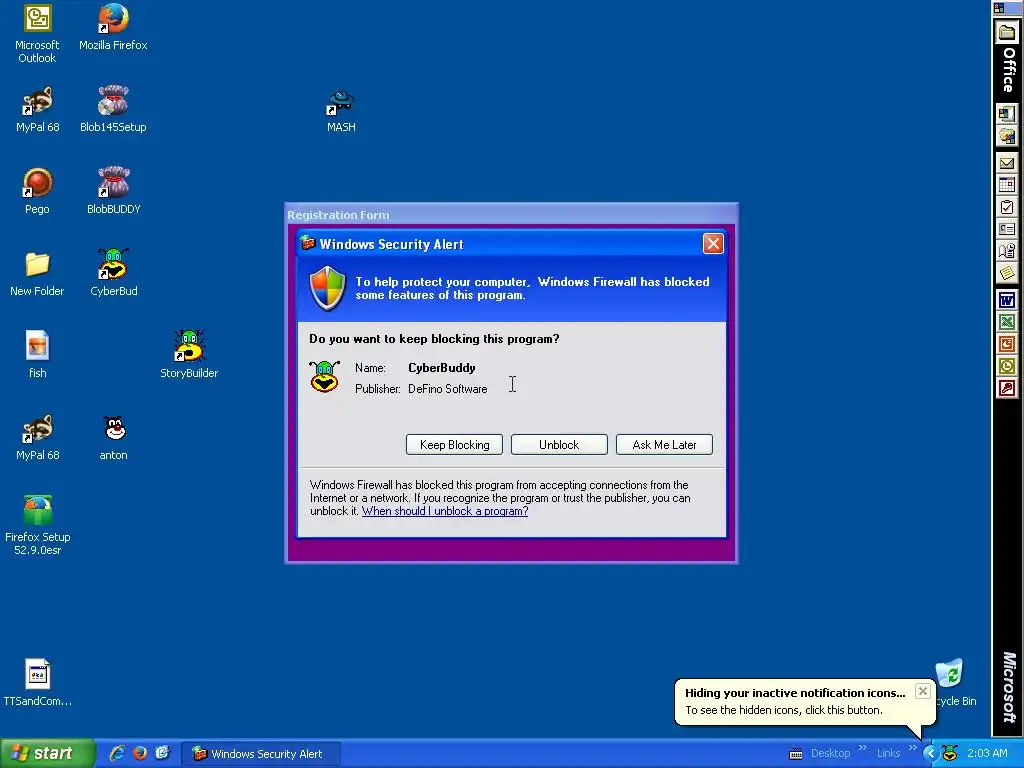Select the New Folder desktop icon

click(x=37, y=274)
